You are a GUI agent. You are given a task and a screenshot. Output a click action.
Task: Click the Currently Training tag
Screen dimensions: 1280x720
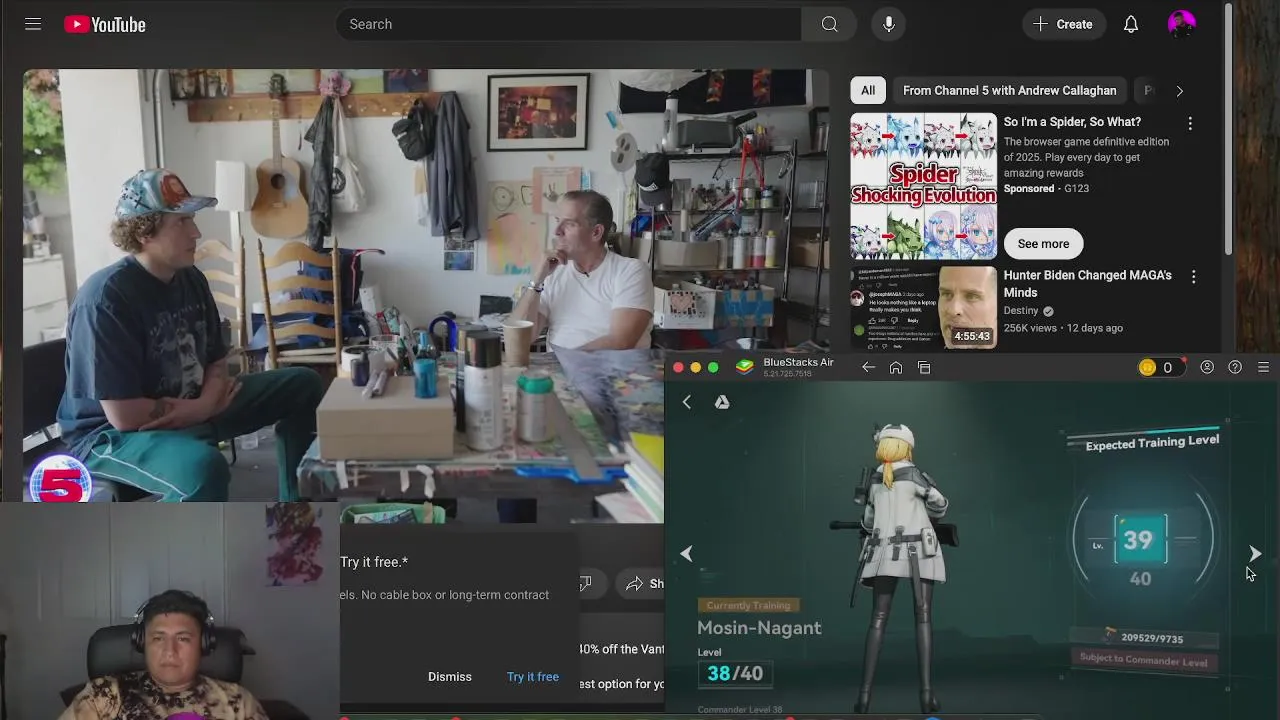pos(748,605)
